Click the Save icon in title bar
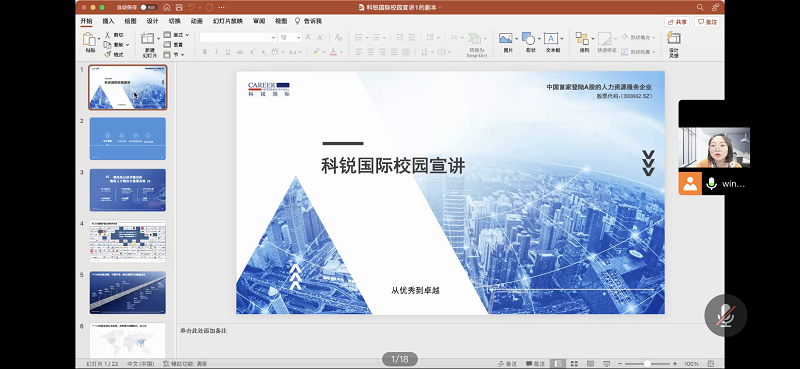Image resolution: width=800 pixels, height=369 pixels. [179, 8]
